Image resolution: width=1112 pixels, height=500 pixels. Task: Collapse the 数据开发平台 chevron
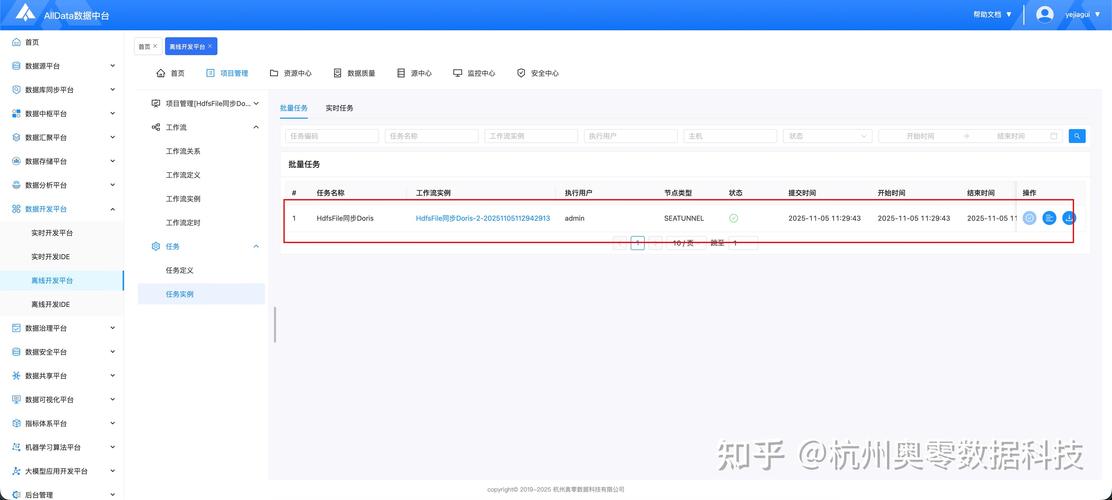click(x=112, y=209)
